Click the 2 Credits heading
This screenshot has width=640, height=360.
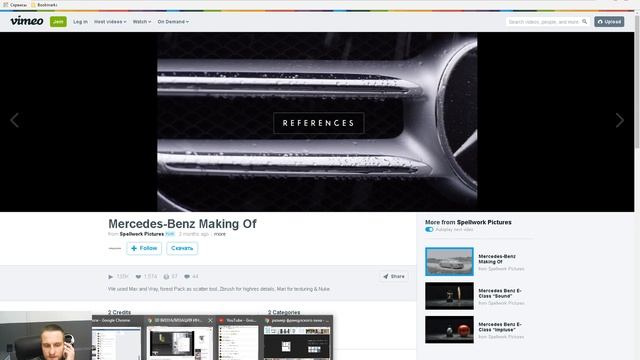(120, 312)
